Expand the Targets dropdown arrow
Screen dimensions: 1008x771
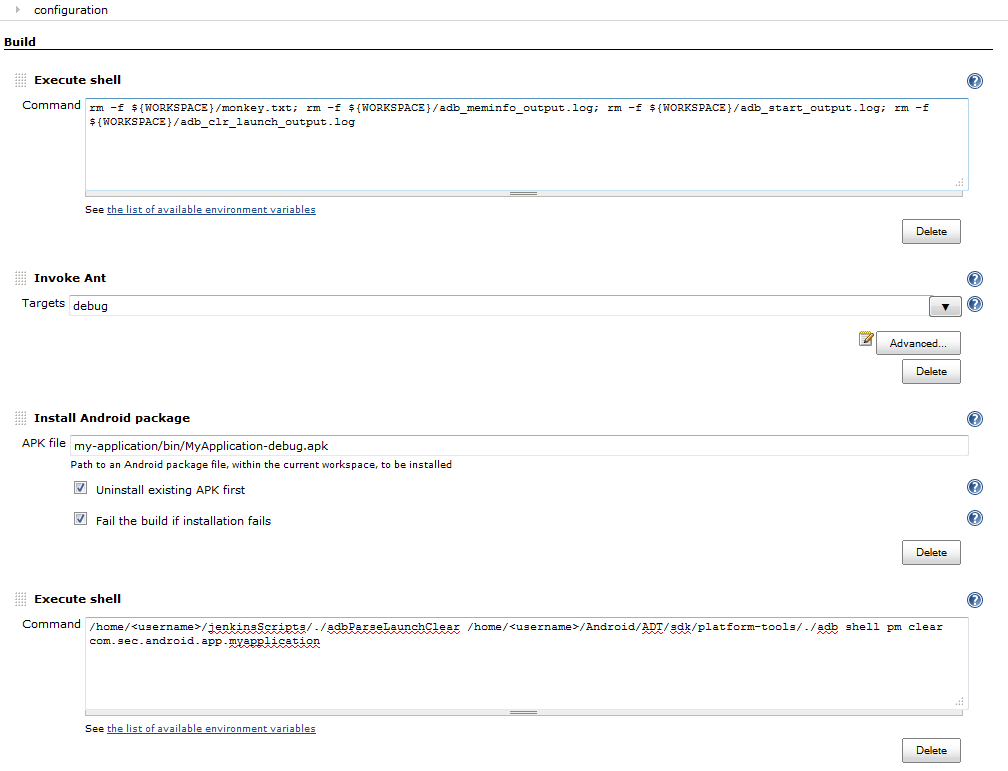[945, 307]
